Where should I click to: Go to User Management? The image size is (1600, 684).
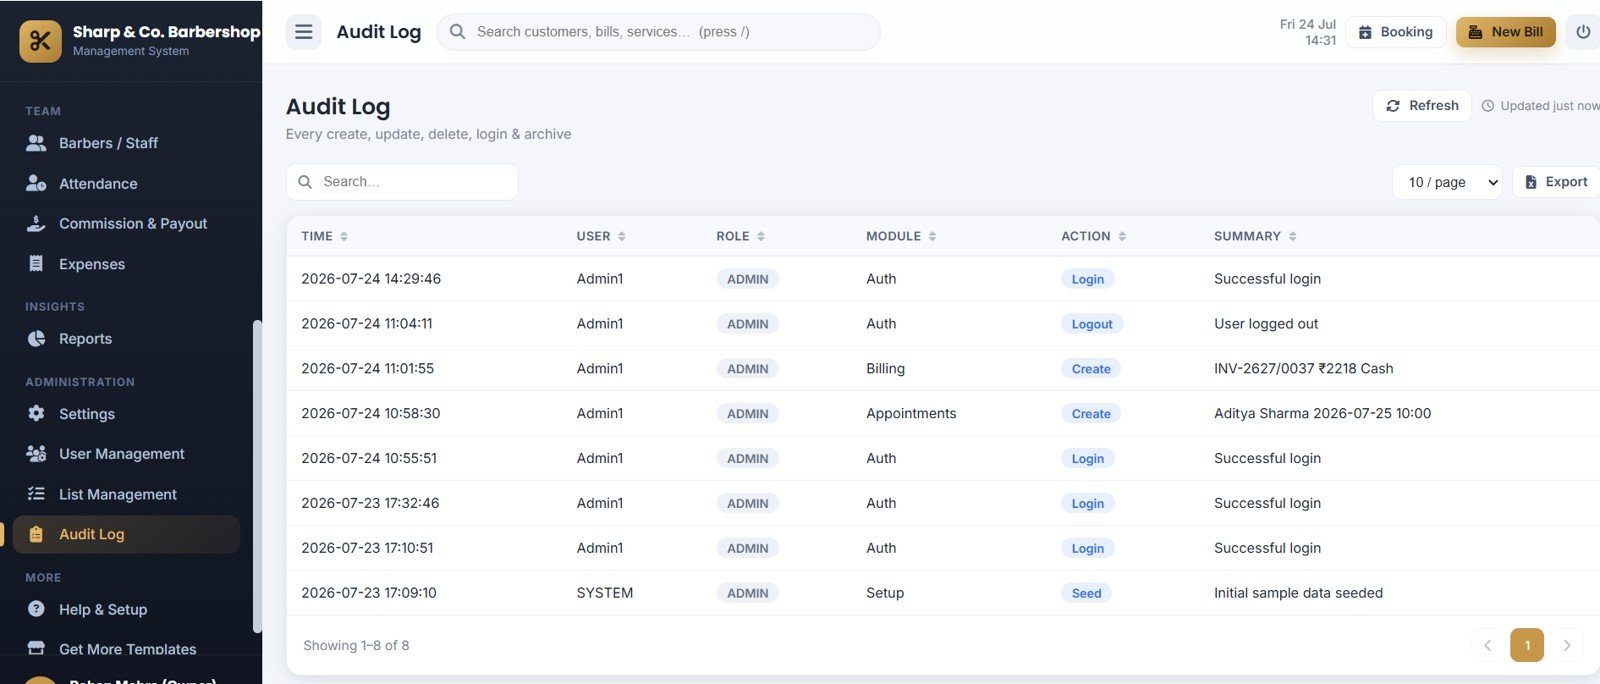pos(126,454)
